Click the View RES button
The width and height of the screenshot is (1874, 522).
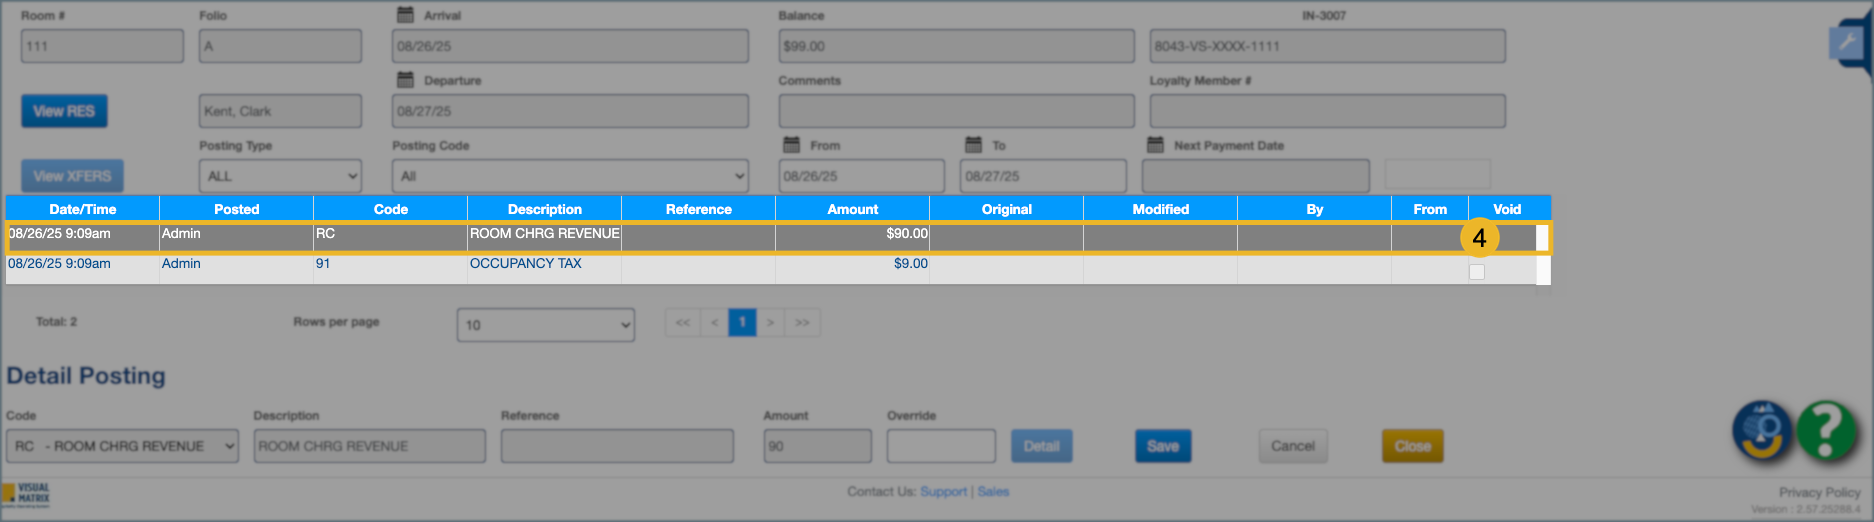pos(64,111)
